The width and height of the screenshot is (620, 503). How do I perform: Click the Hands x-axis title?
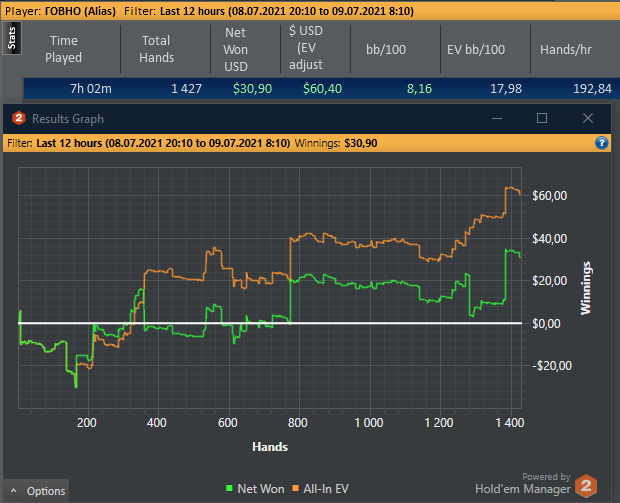point(270,447)
